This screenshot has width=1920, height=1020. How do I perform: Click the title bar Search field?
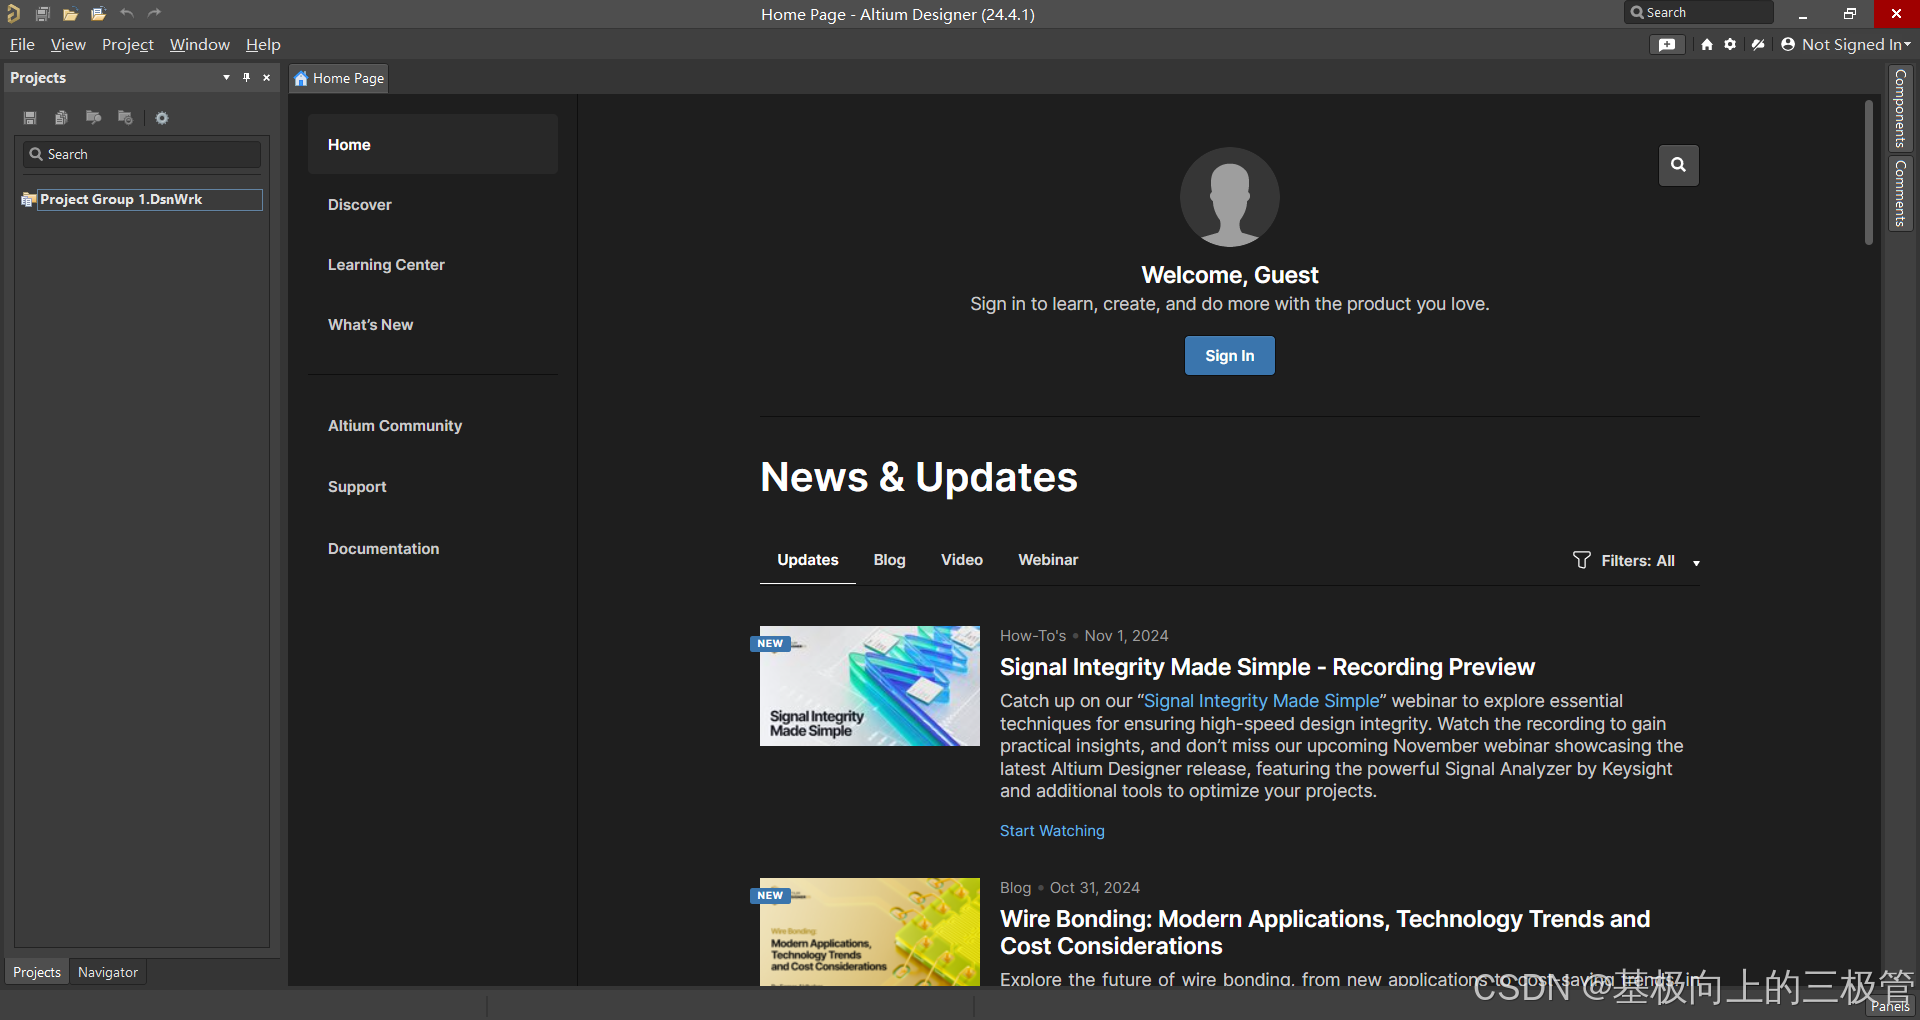pyautogui.click(x=1699, y=12)
